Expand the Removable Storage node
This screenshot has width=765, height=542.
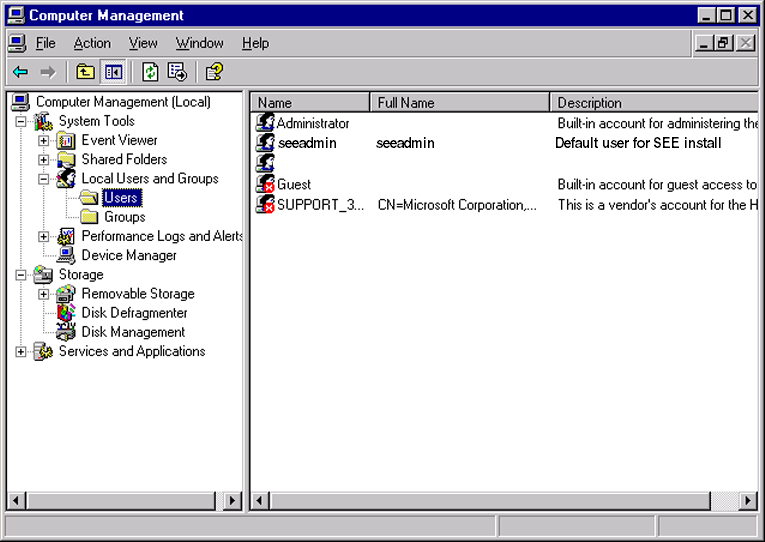click(x=43, y=294)
